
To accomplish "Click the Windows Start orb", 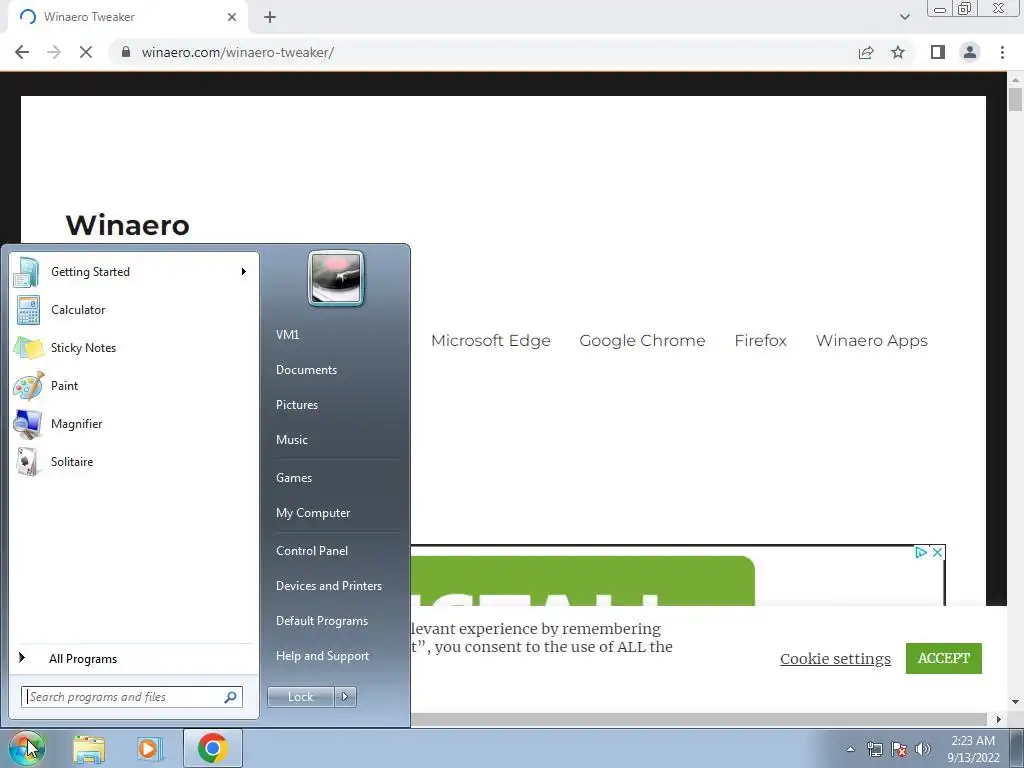I will (27, 748).
